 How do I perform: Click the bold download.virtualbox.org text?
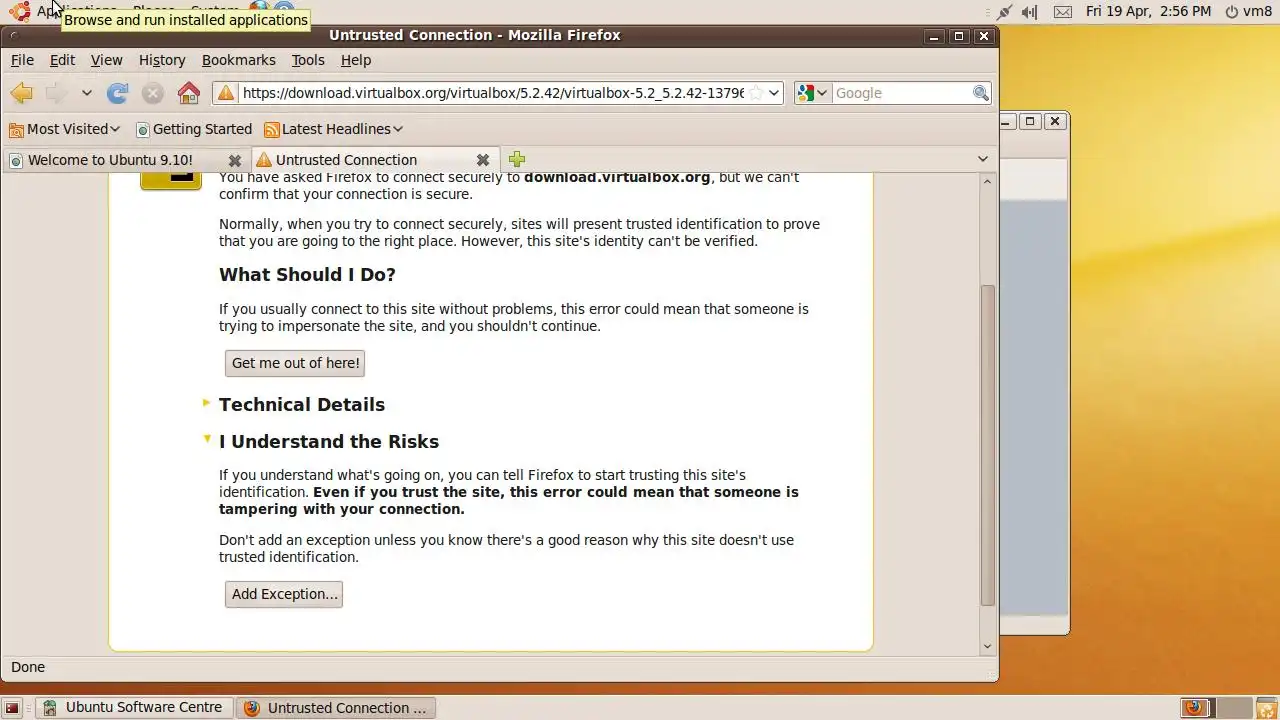[617, 177]
